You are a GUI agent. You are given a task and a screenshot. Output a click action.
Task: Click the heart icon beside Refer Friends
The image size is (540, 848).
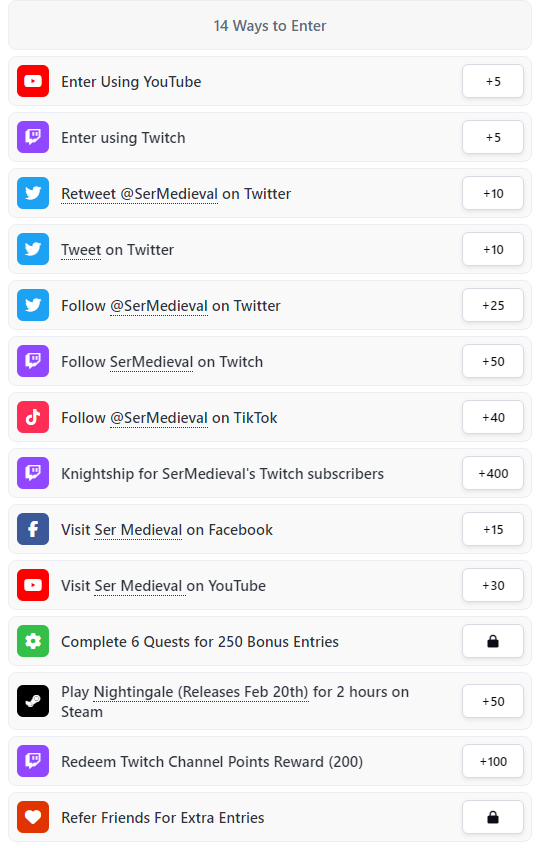click(33, 817)
